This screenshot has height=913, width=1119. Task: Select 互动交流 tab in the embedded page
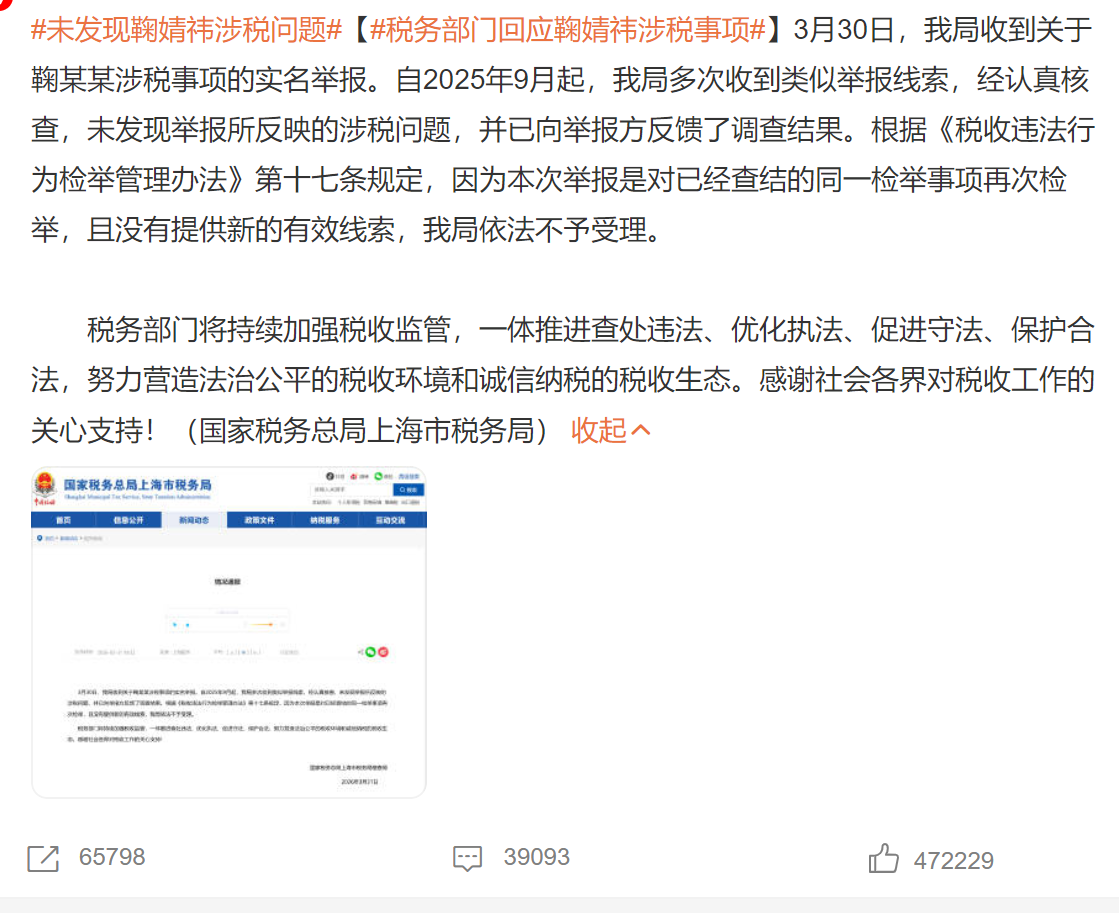click(x=391, y=520)
